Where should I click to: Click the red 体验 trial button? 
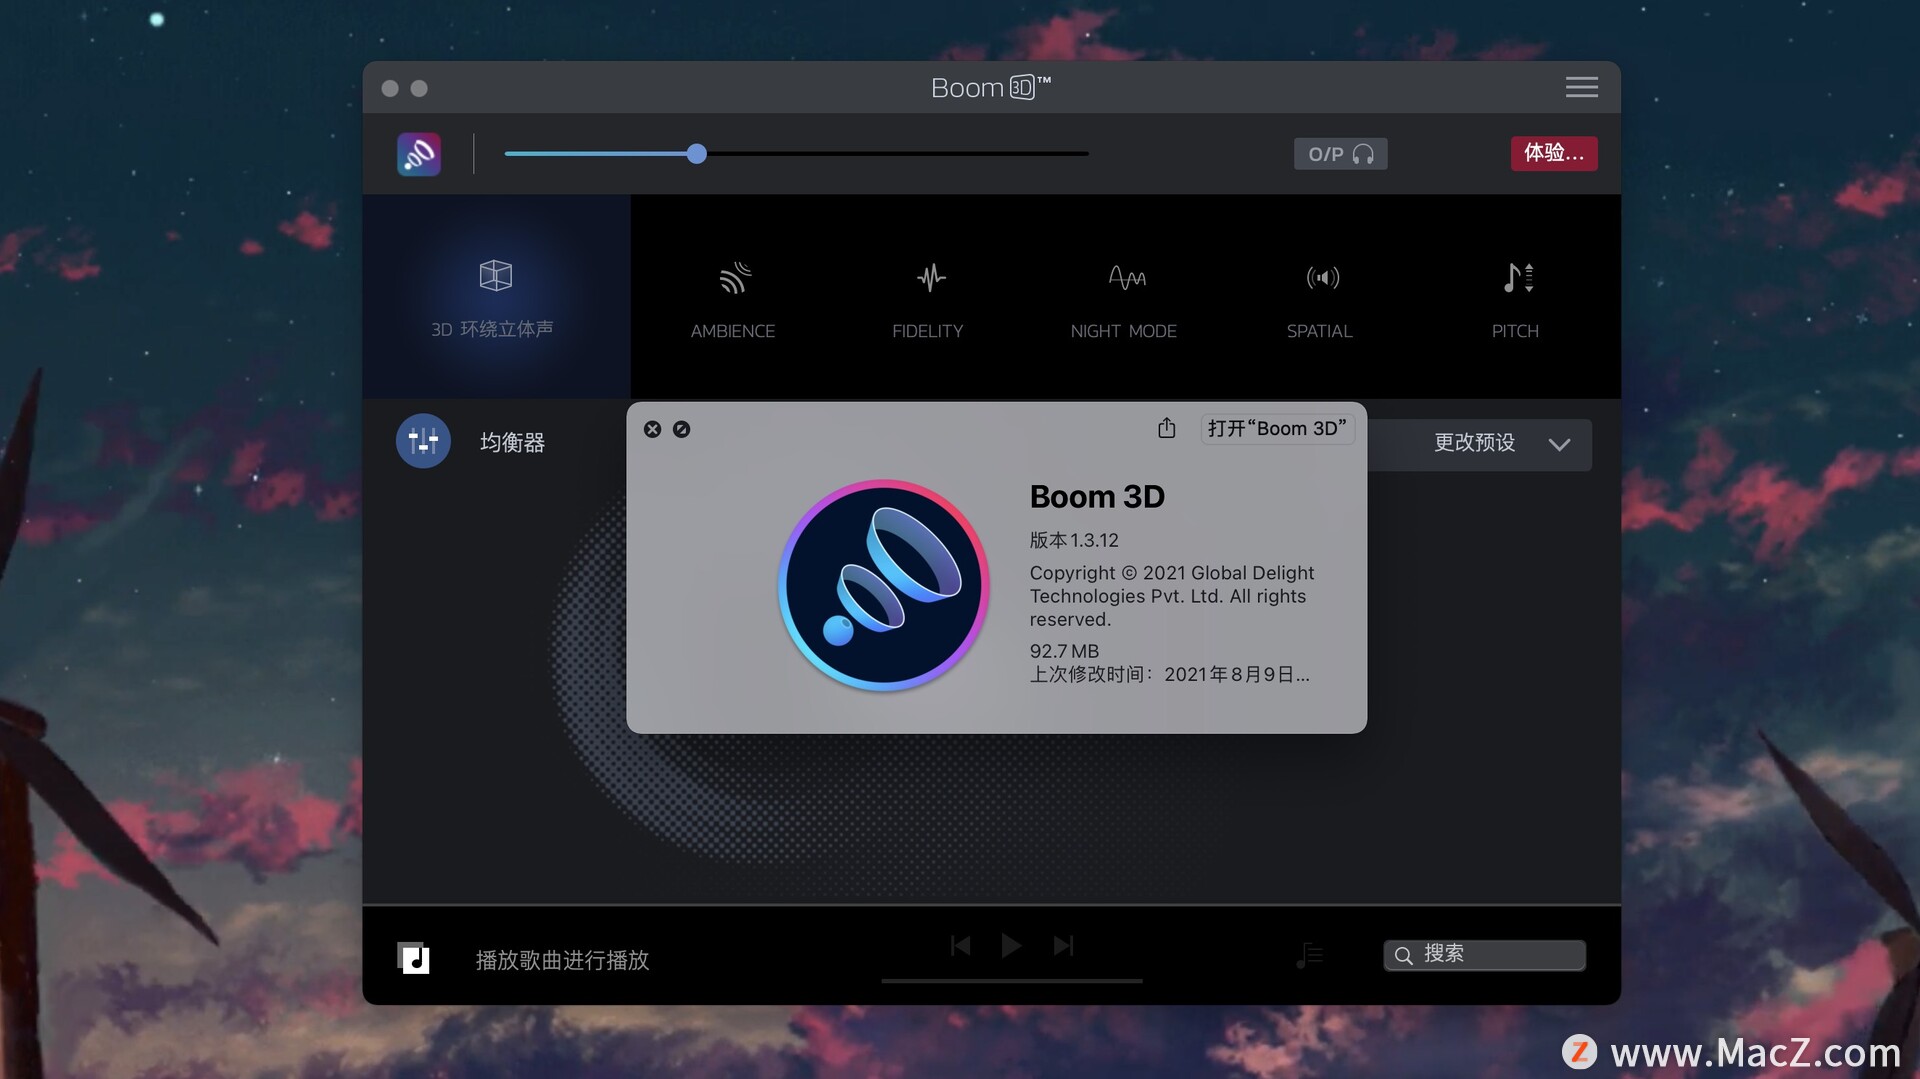(x=1553, y=153)
